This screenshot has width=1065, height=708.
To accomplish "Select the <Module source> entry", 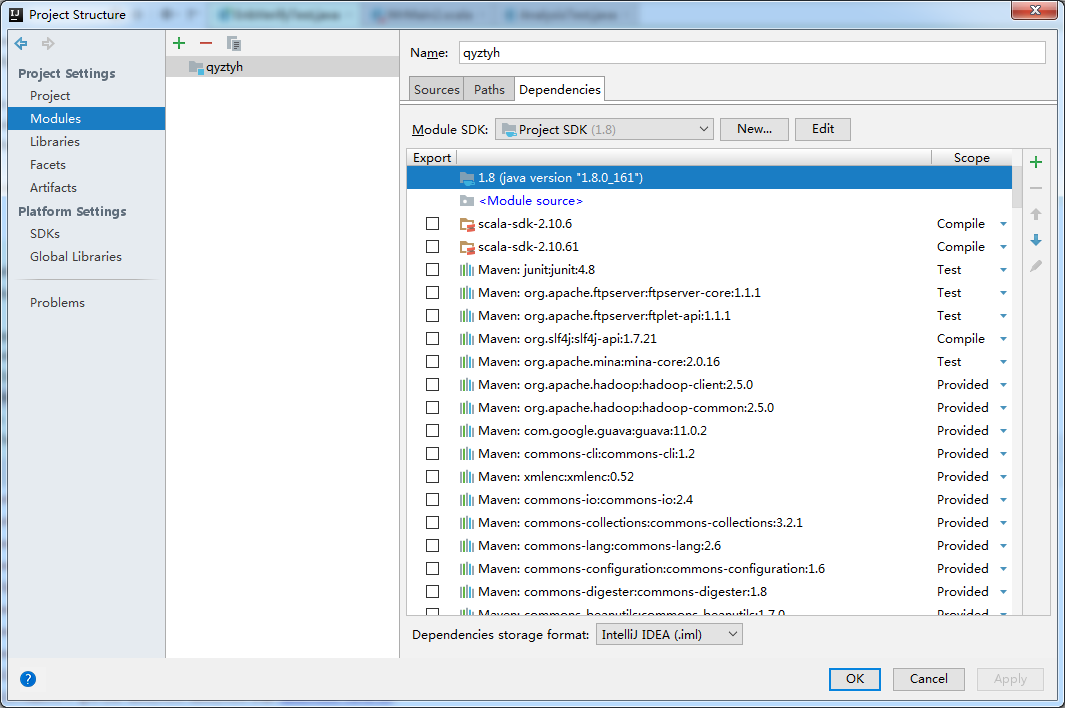I will 530,200.
